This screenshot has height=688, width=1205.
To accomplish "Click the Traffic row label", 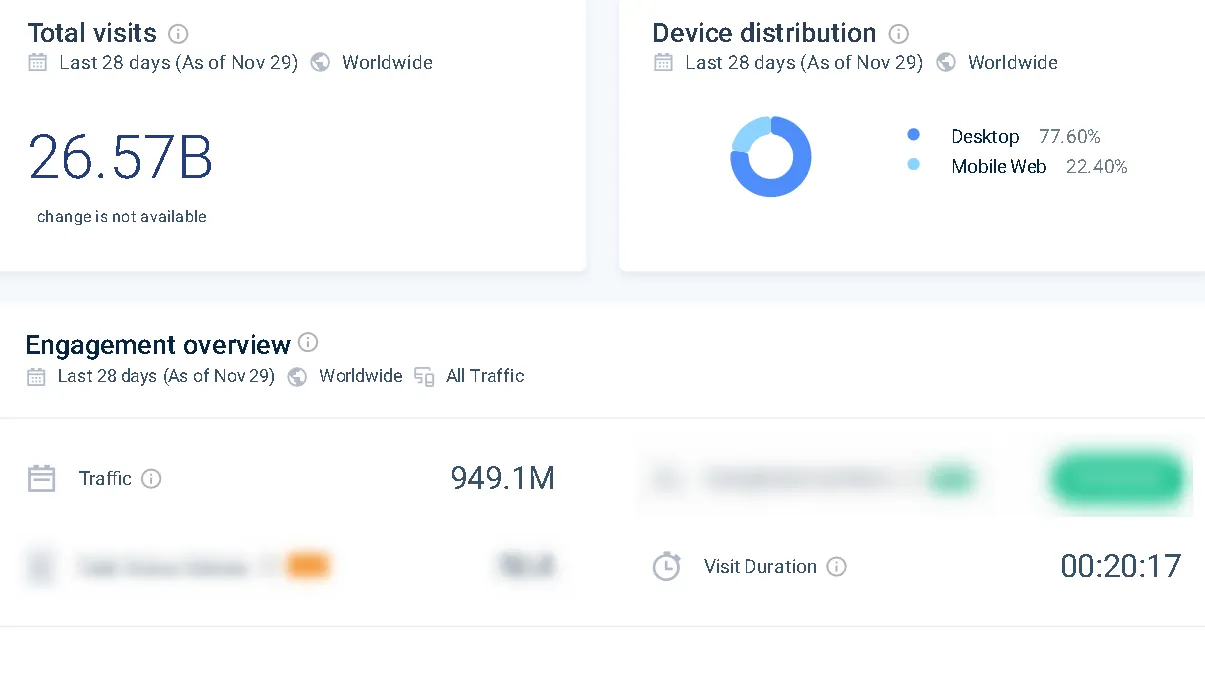I will [105, 478].
